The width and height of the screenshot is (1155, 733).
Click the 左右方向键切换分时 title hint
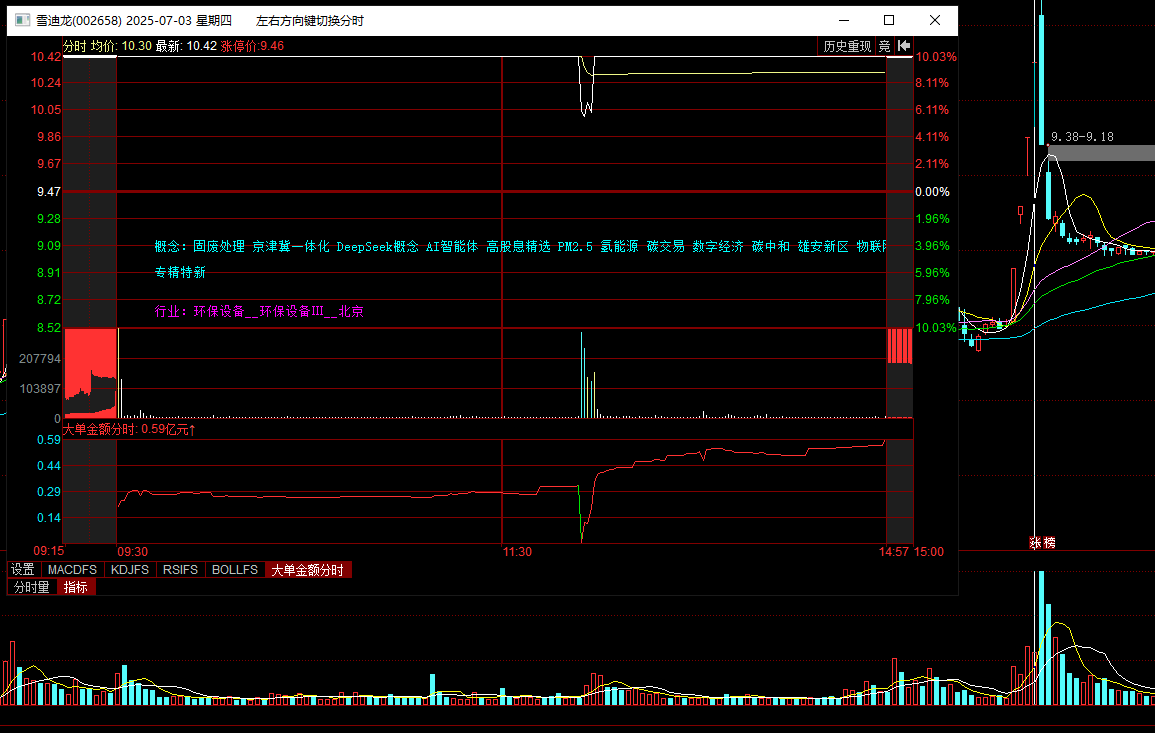[x=310, y=21]
